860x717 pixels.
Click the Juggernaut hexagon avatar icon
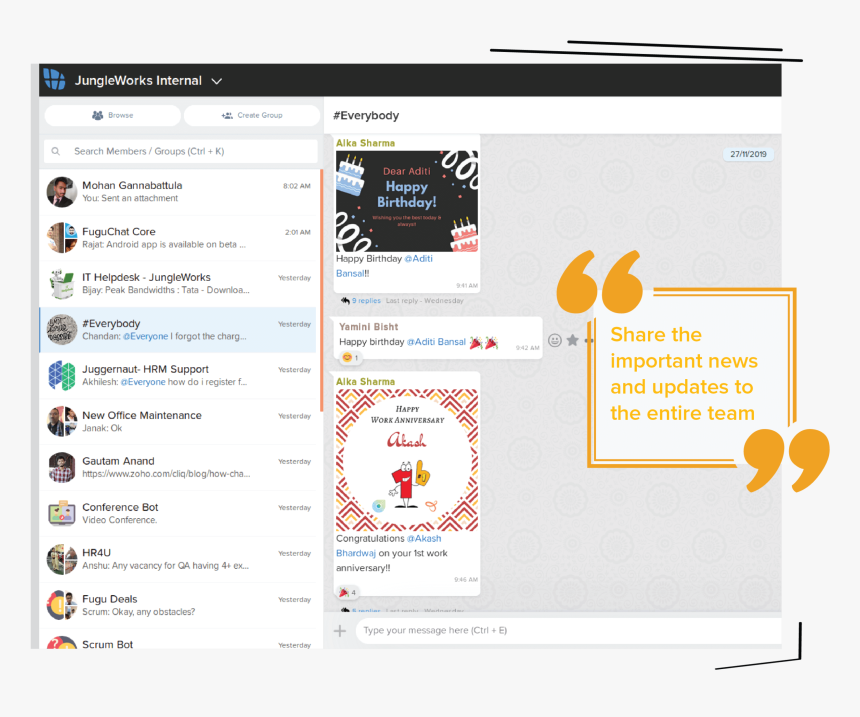(62, 375)
